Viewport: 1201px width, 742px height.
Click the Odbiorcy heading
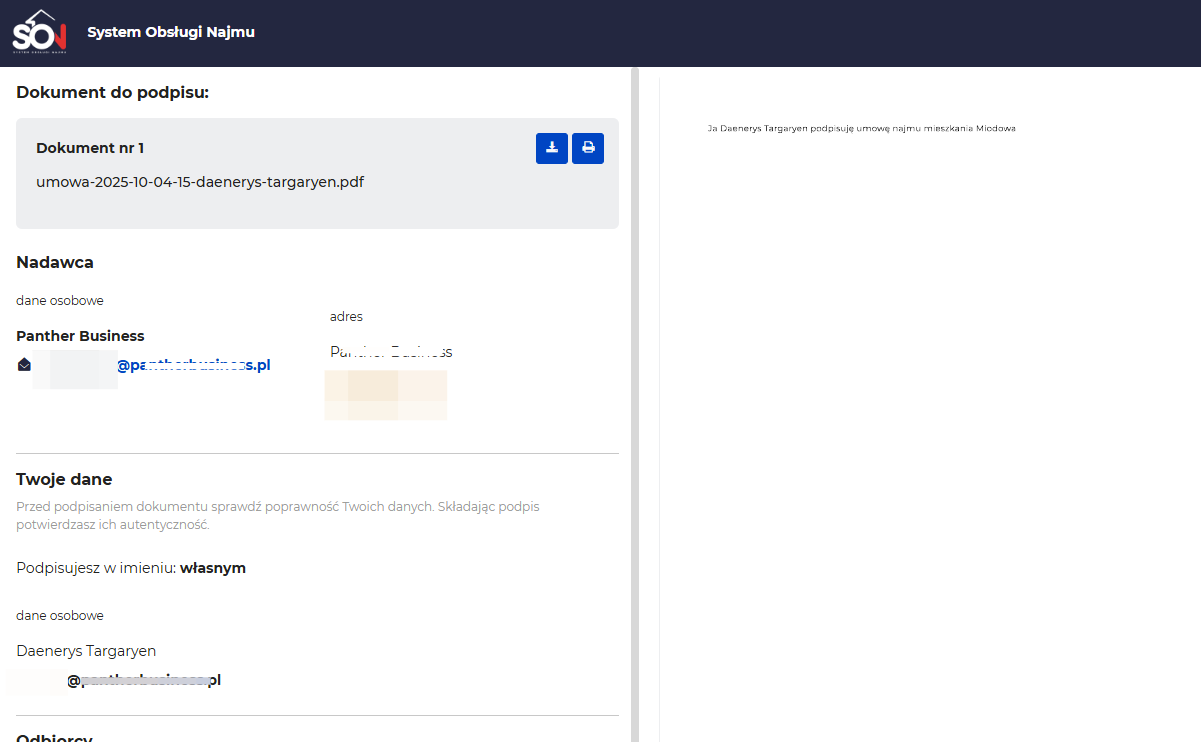pyautogui.click(x=54, y=738)
